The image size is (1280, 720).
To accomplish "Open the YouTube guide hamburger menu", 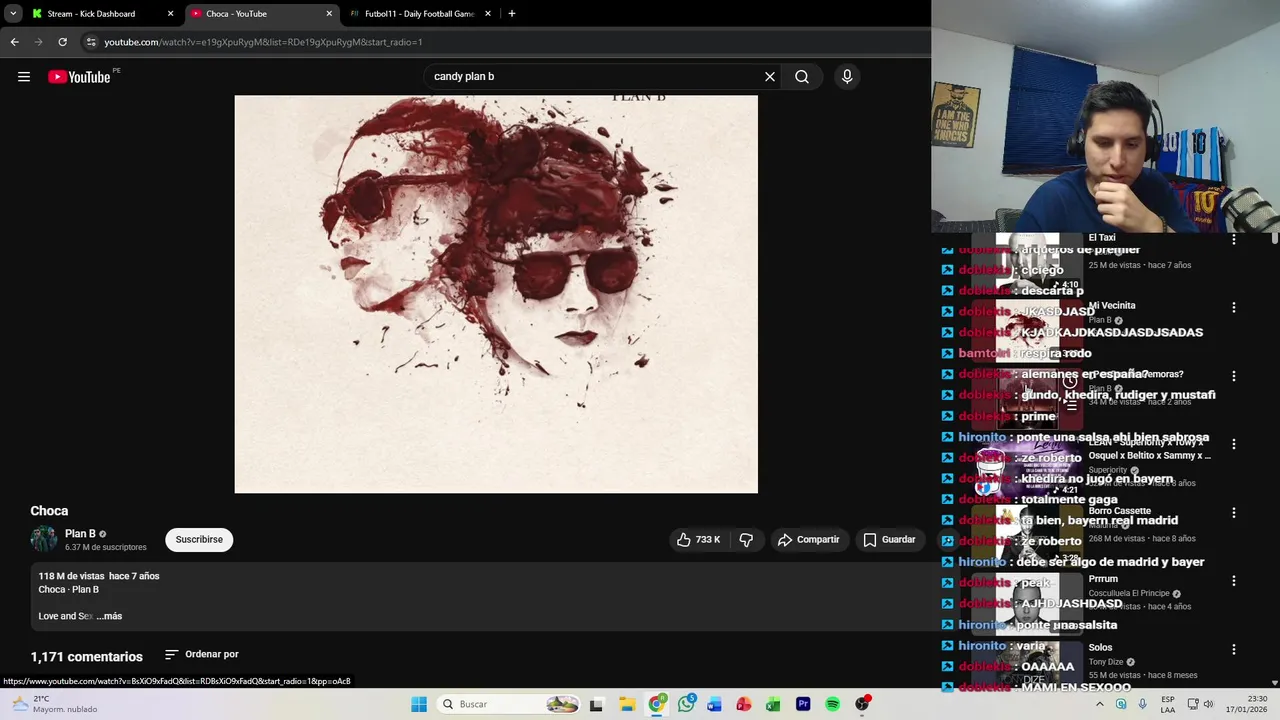I will tap(24, 77).
